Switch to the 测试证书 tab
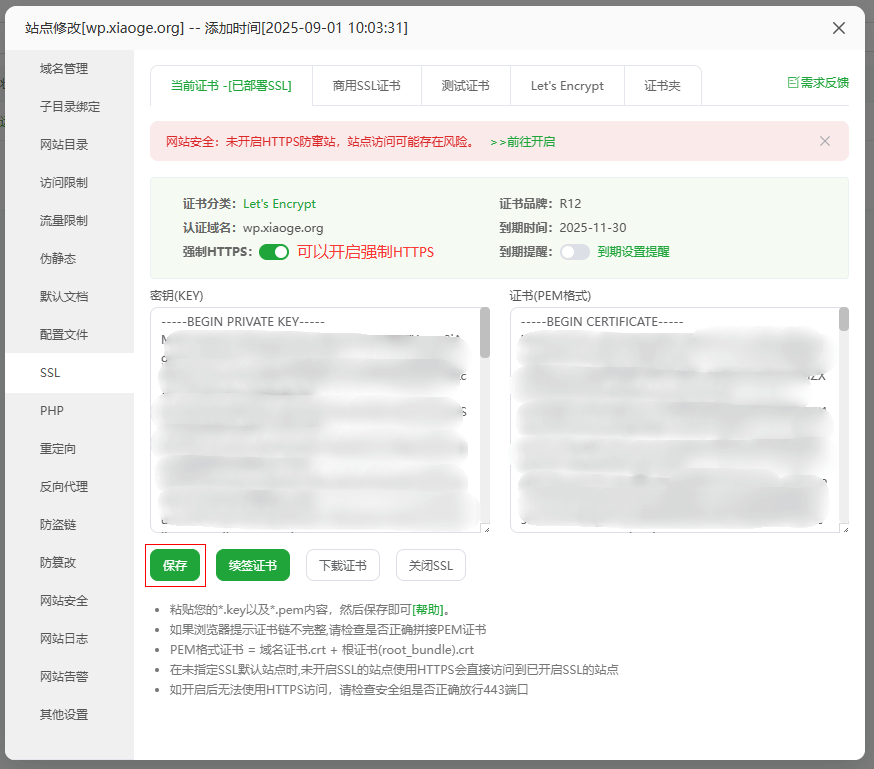The image size is (874, 769). click(x=466, y=85)
